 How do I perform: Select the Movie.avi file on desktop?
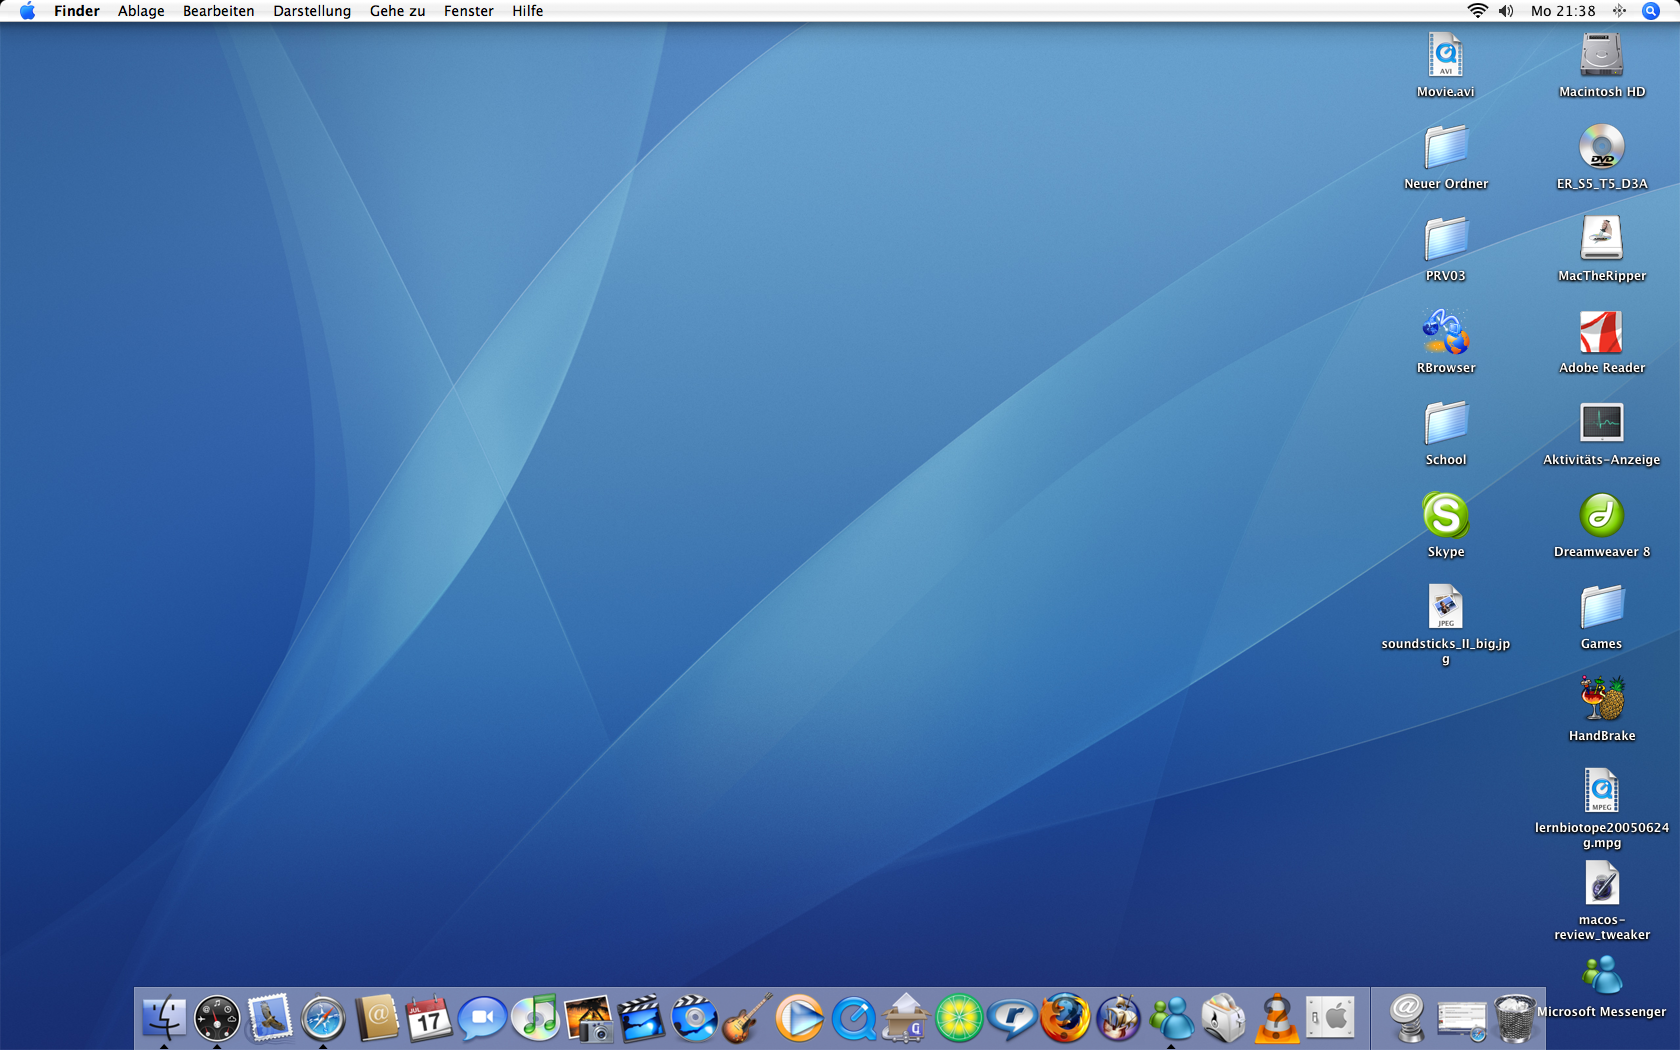pyautogui.click(x=1445, y=56)
